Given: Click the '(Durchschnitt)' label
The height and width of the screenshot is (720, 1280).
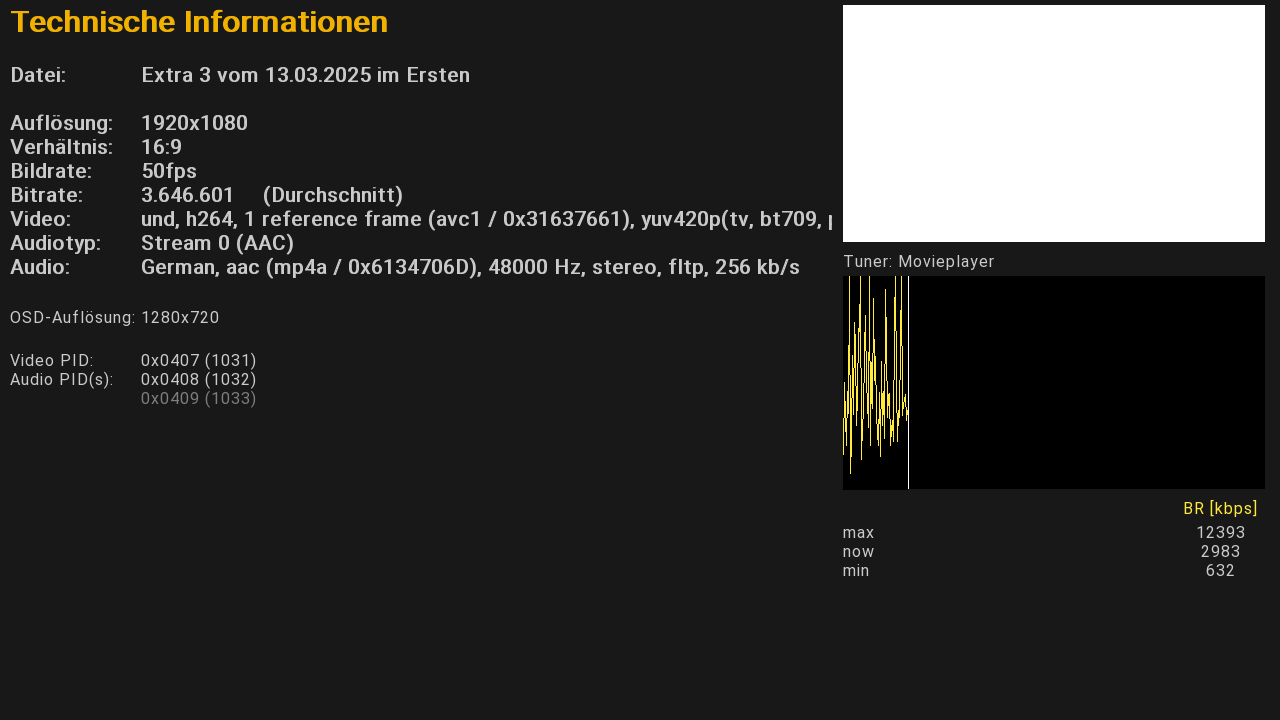Looking at the screenshot, I should point(331,195).
